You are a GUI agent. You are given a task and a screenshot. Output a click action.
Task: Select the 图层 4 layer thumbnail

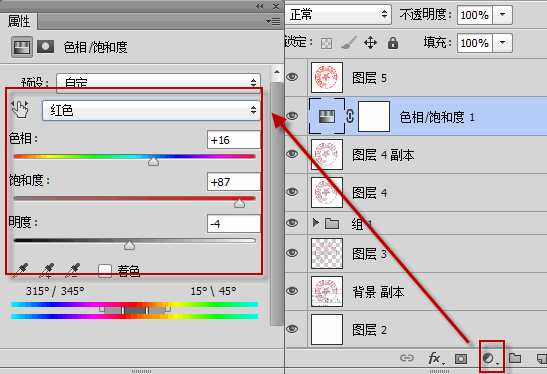pos(327,192)
